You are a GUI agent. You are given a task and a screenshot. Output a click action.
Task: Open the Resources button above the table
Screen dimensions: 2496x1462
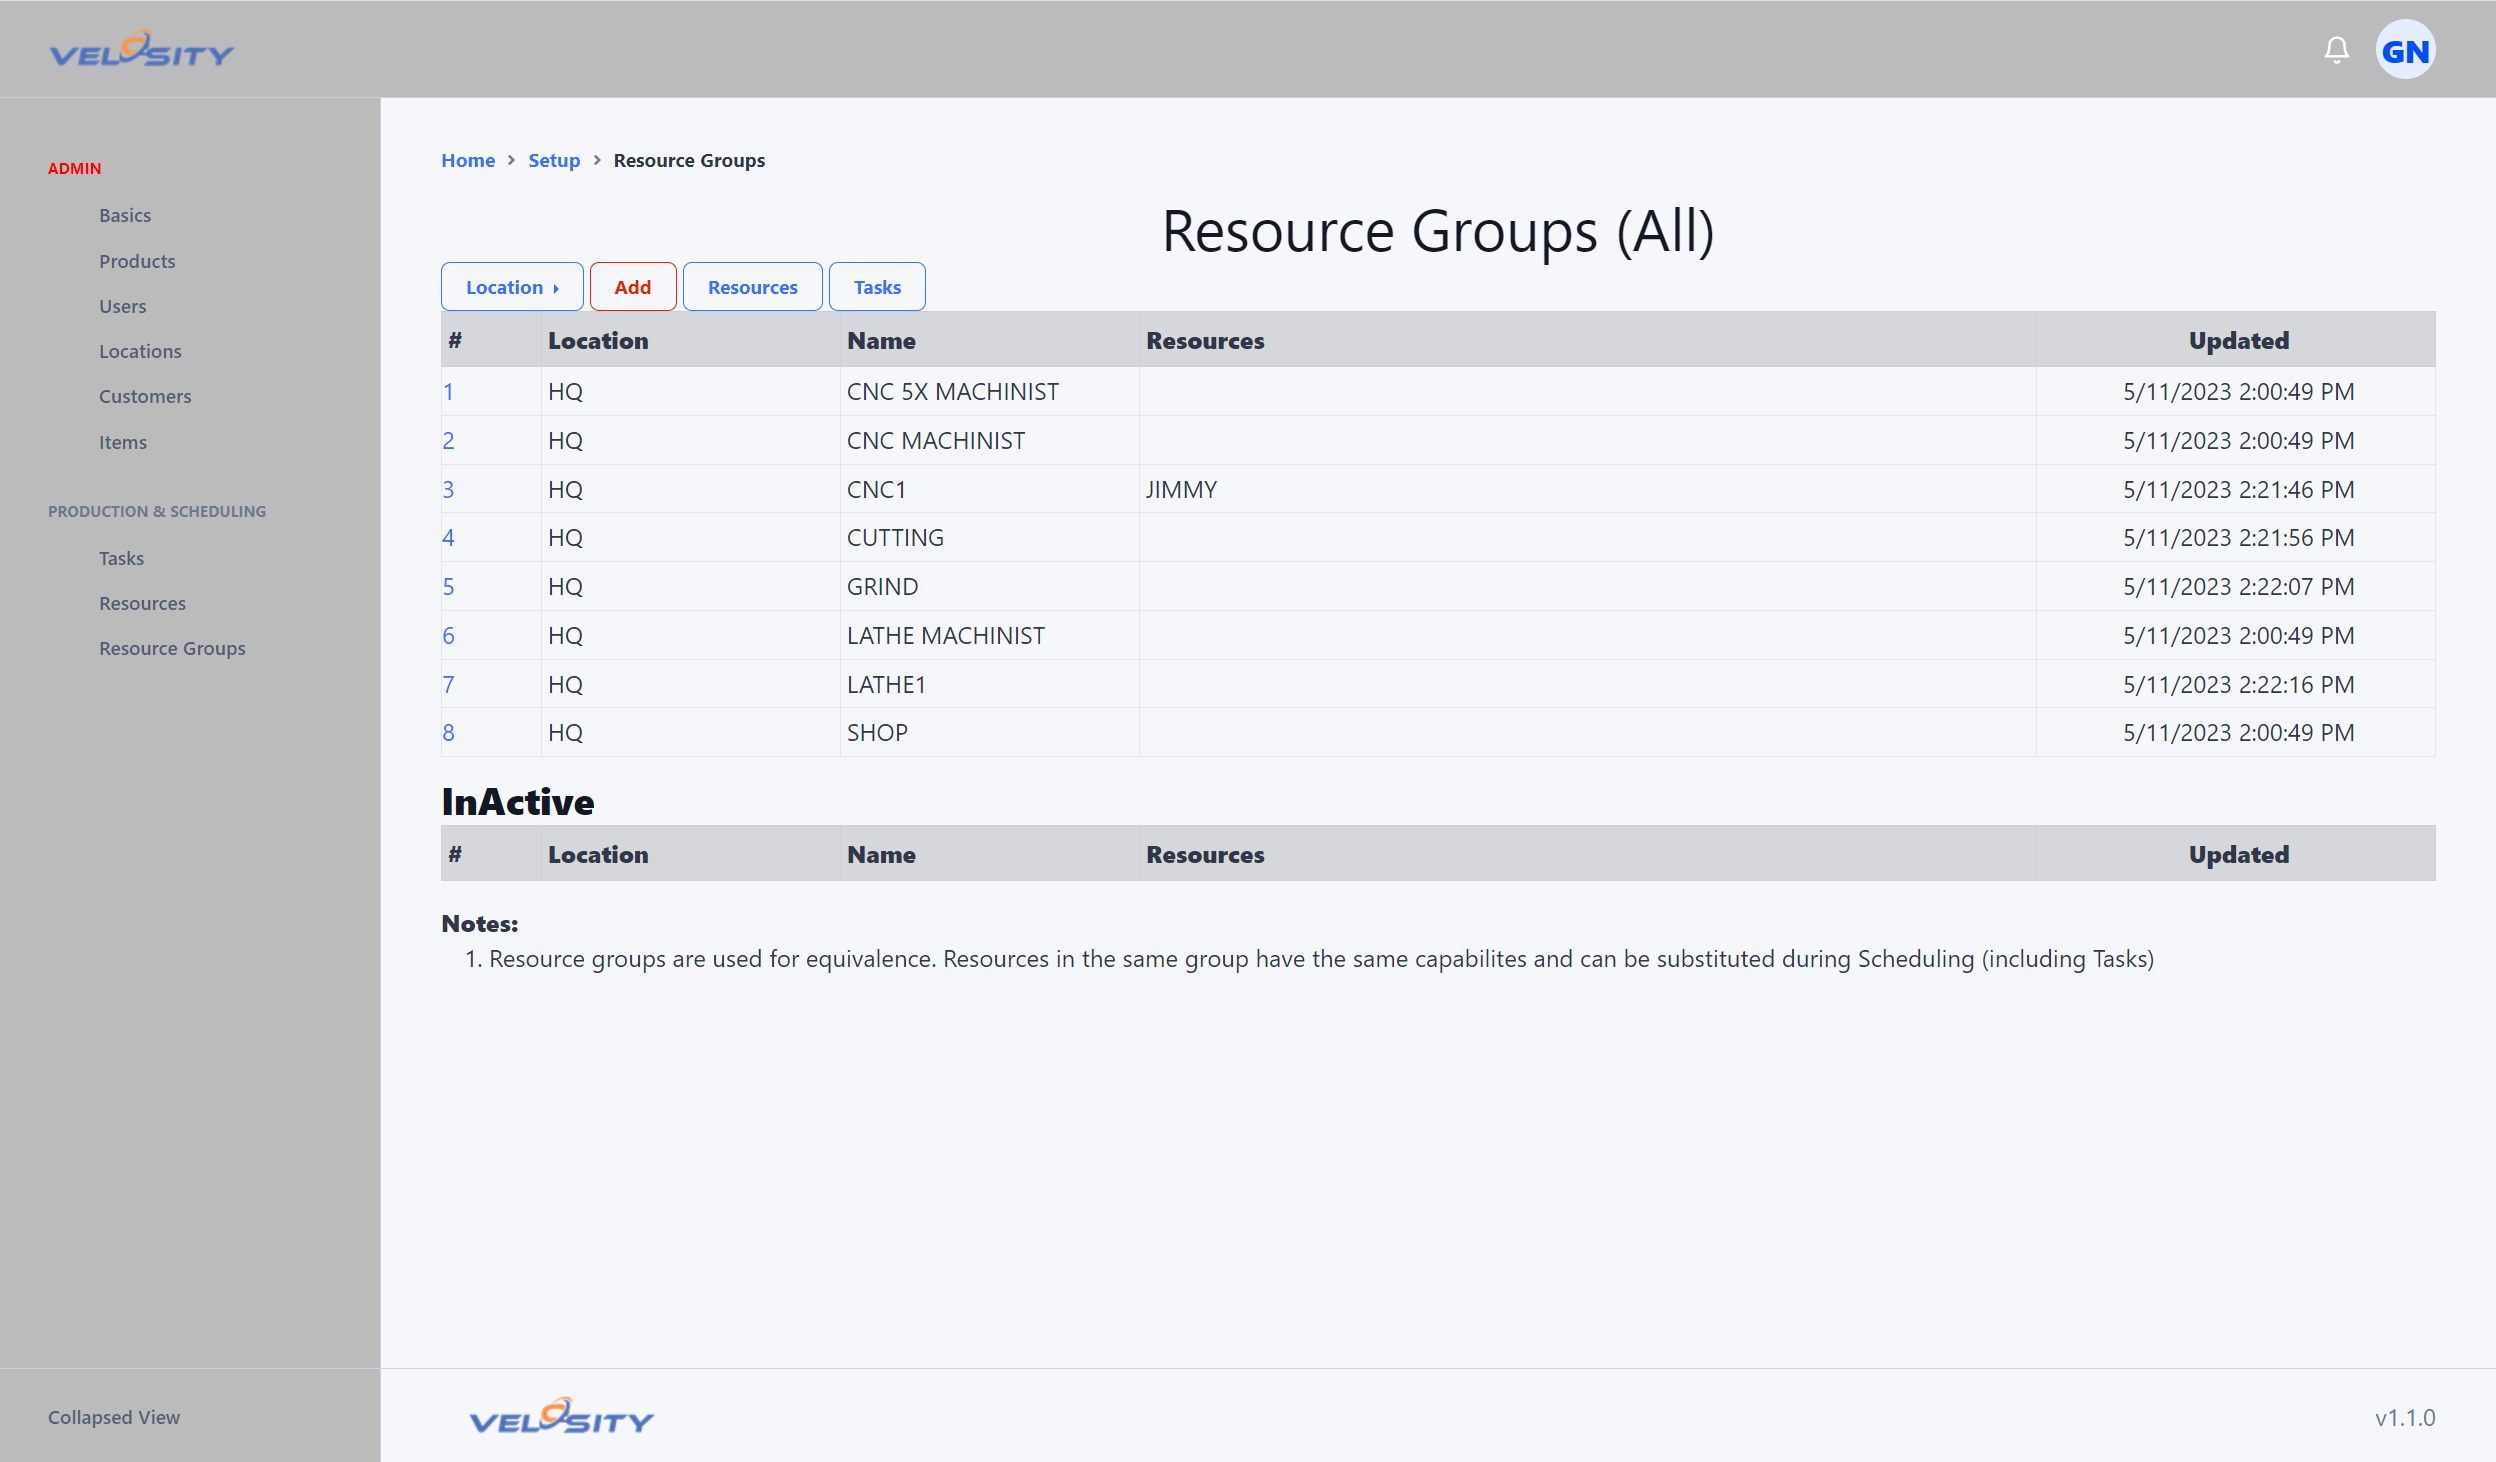tap(752, 287)
